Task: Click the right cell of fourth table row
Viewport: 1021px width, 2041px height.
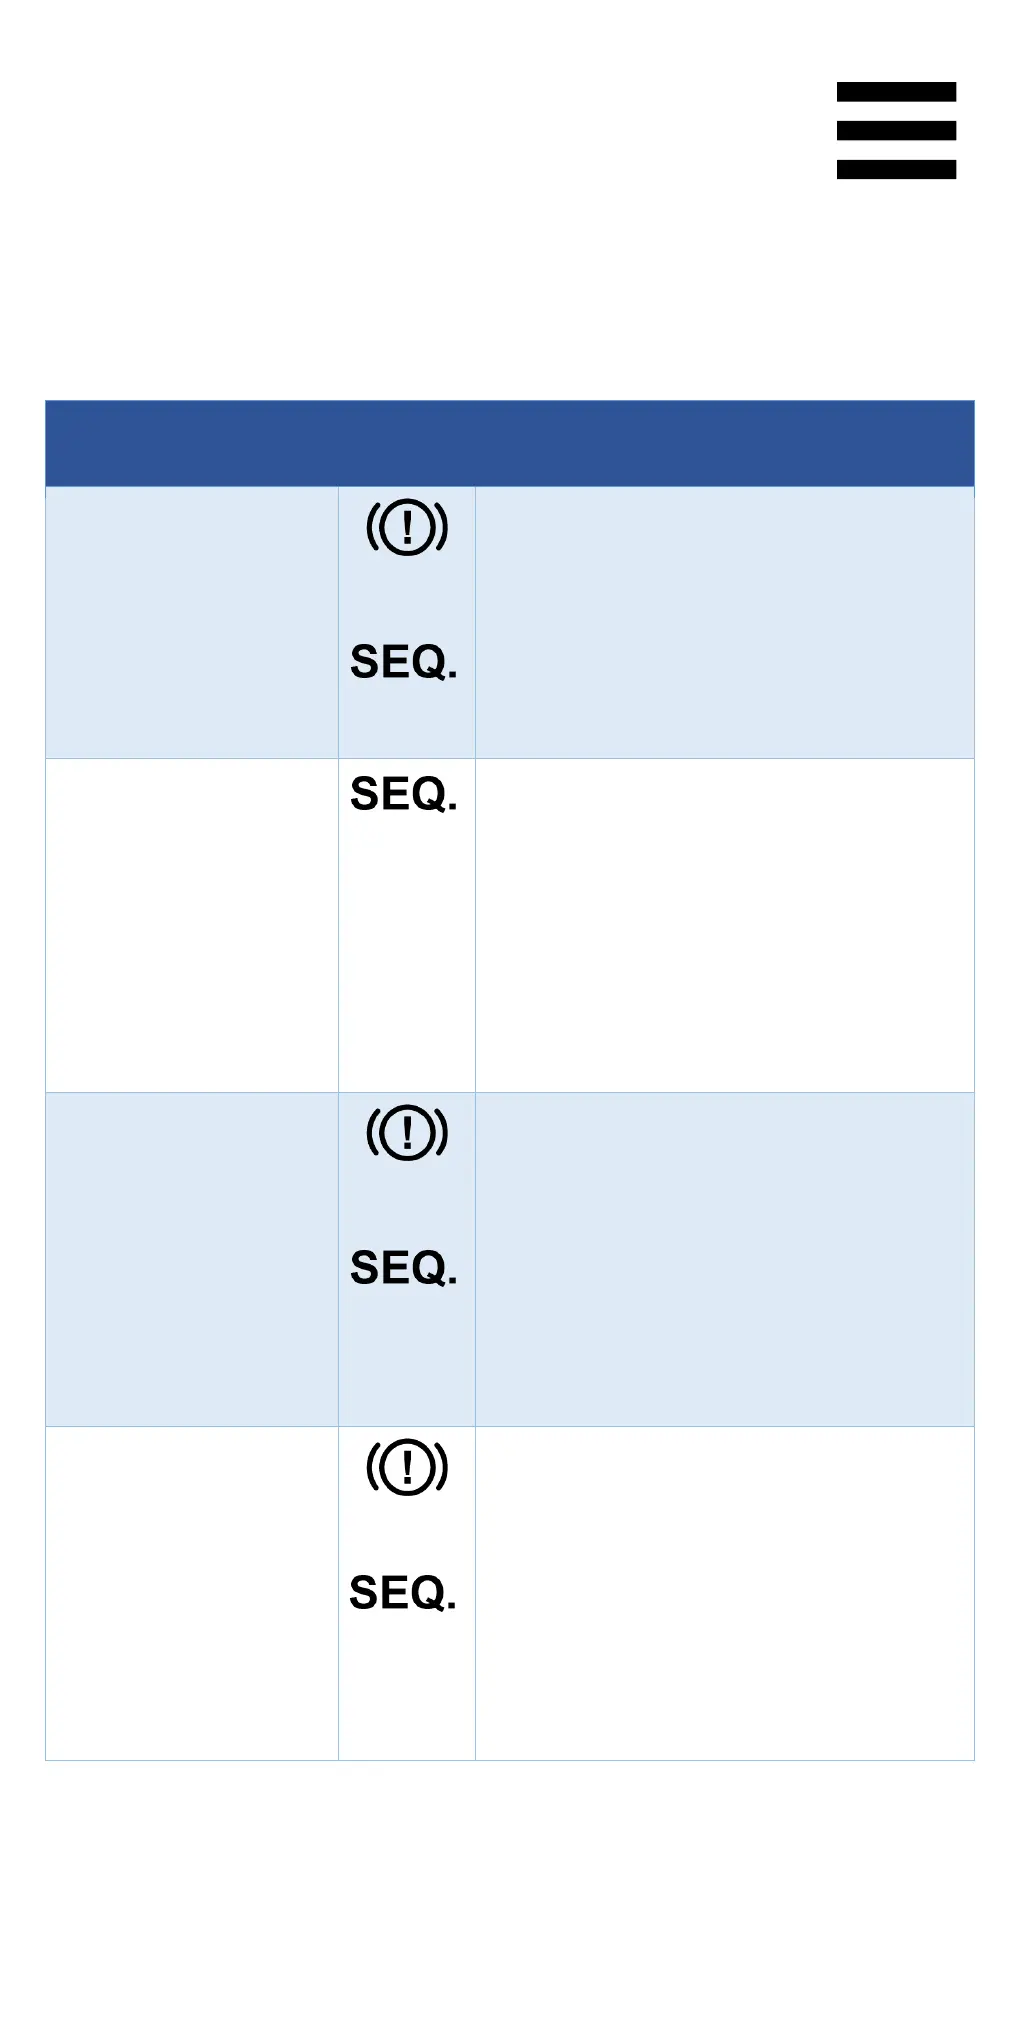Action: click(x=724, y=1593)
